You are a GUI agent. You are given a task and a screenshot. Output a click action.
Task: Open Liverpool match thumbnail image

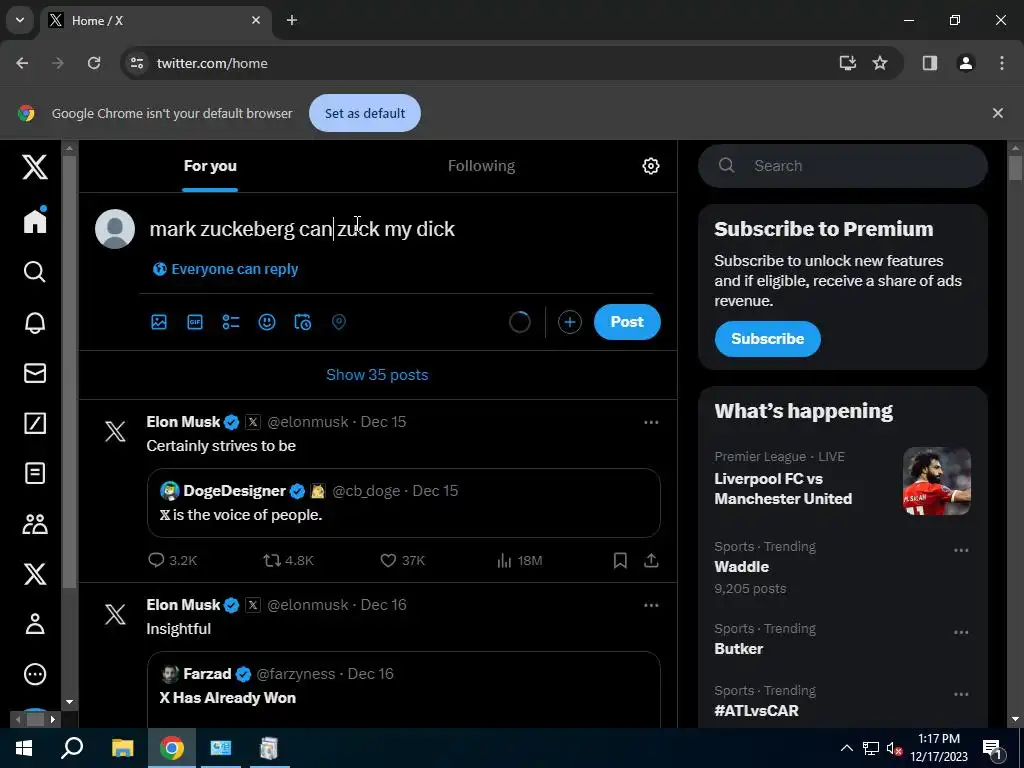point(936,481)
